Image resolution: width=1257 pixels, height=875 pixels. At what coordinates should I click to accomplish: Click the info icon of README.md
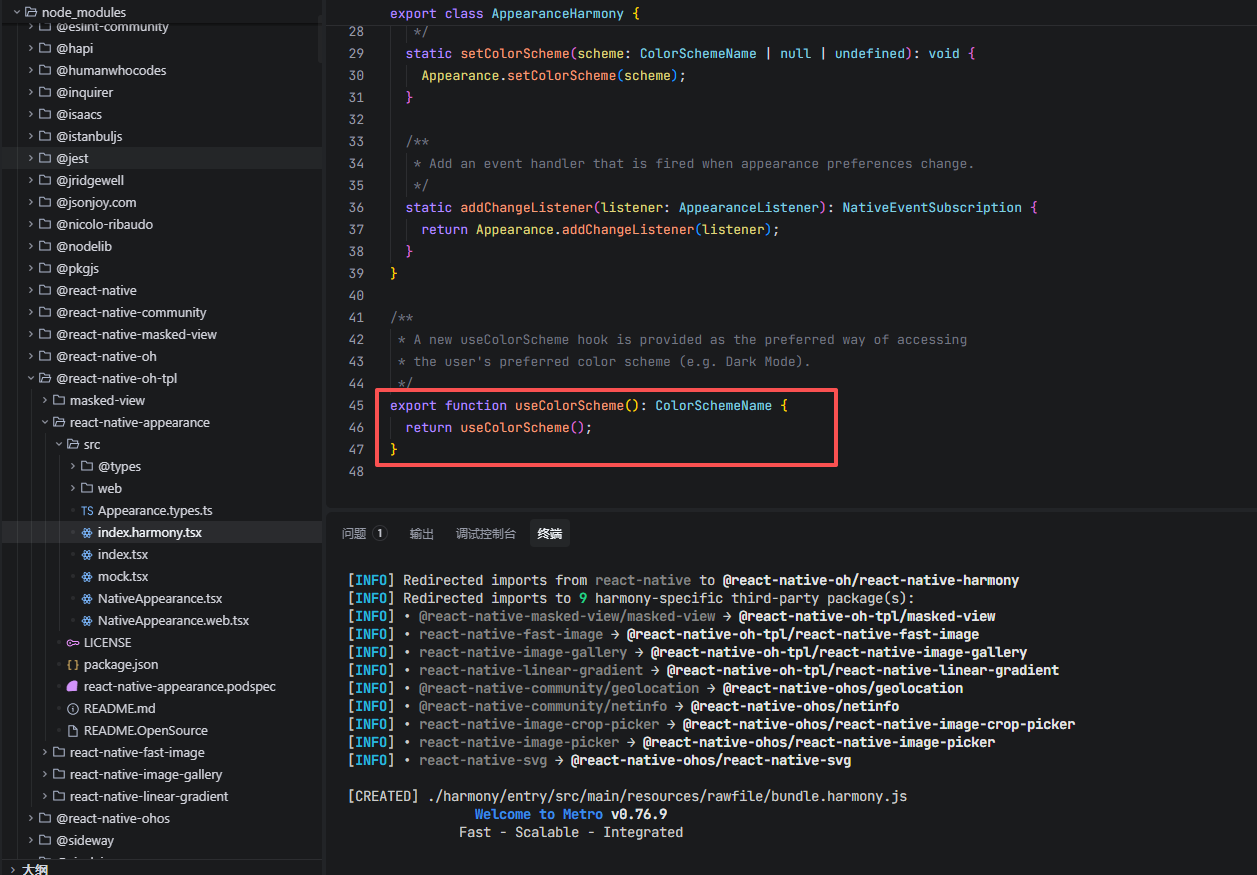point(73,708)
